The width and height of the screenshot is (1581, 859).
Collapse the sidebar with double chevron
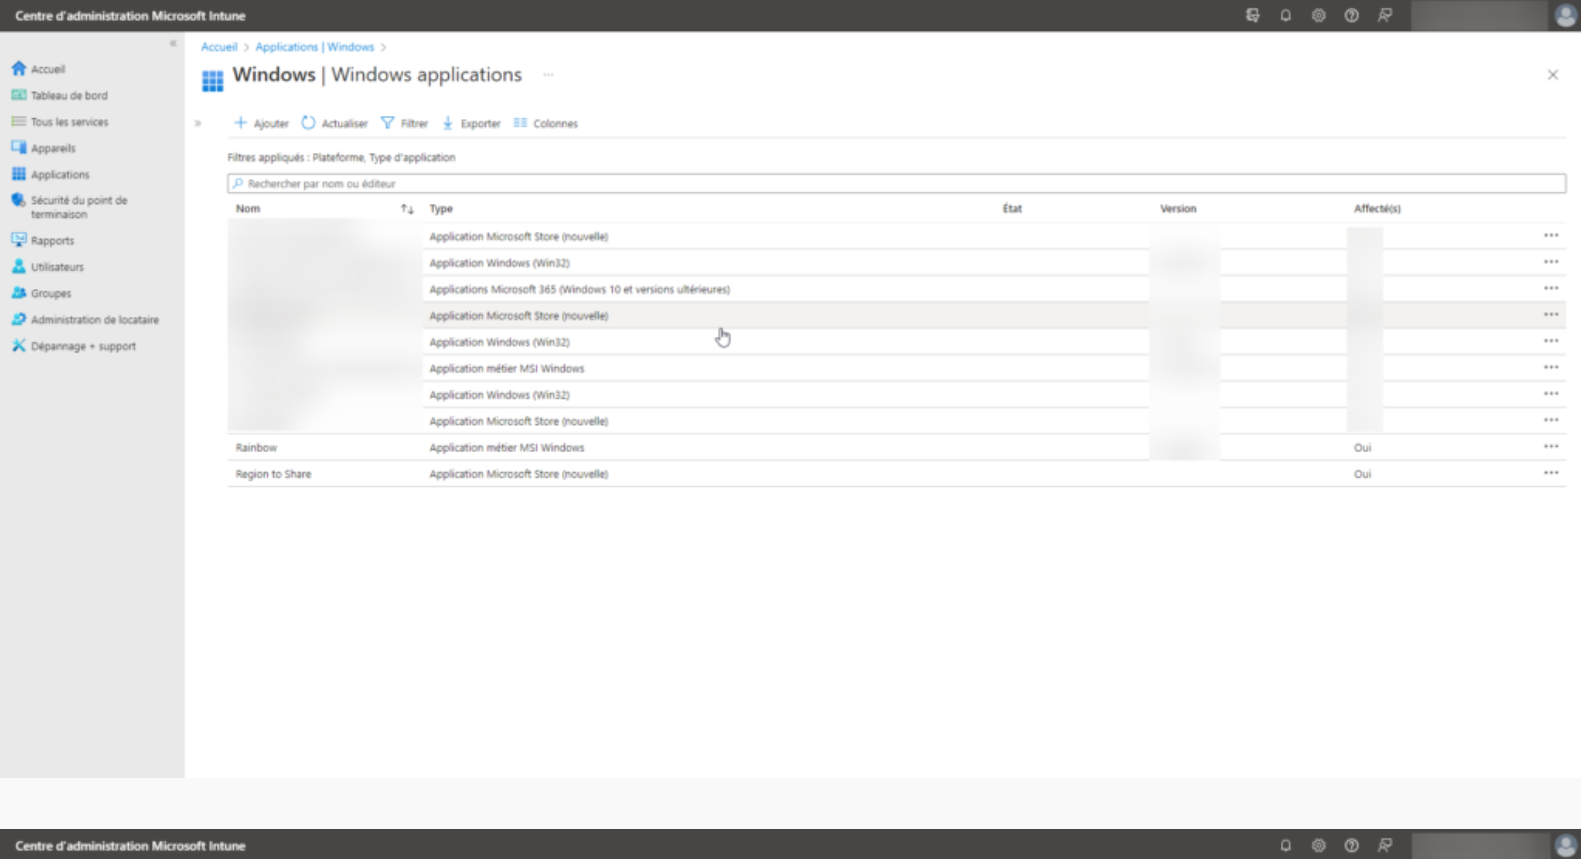(173, 43)
